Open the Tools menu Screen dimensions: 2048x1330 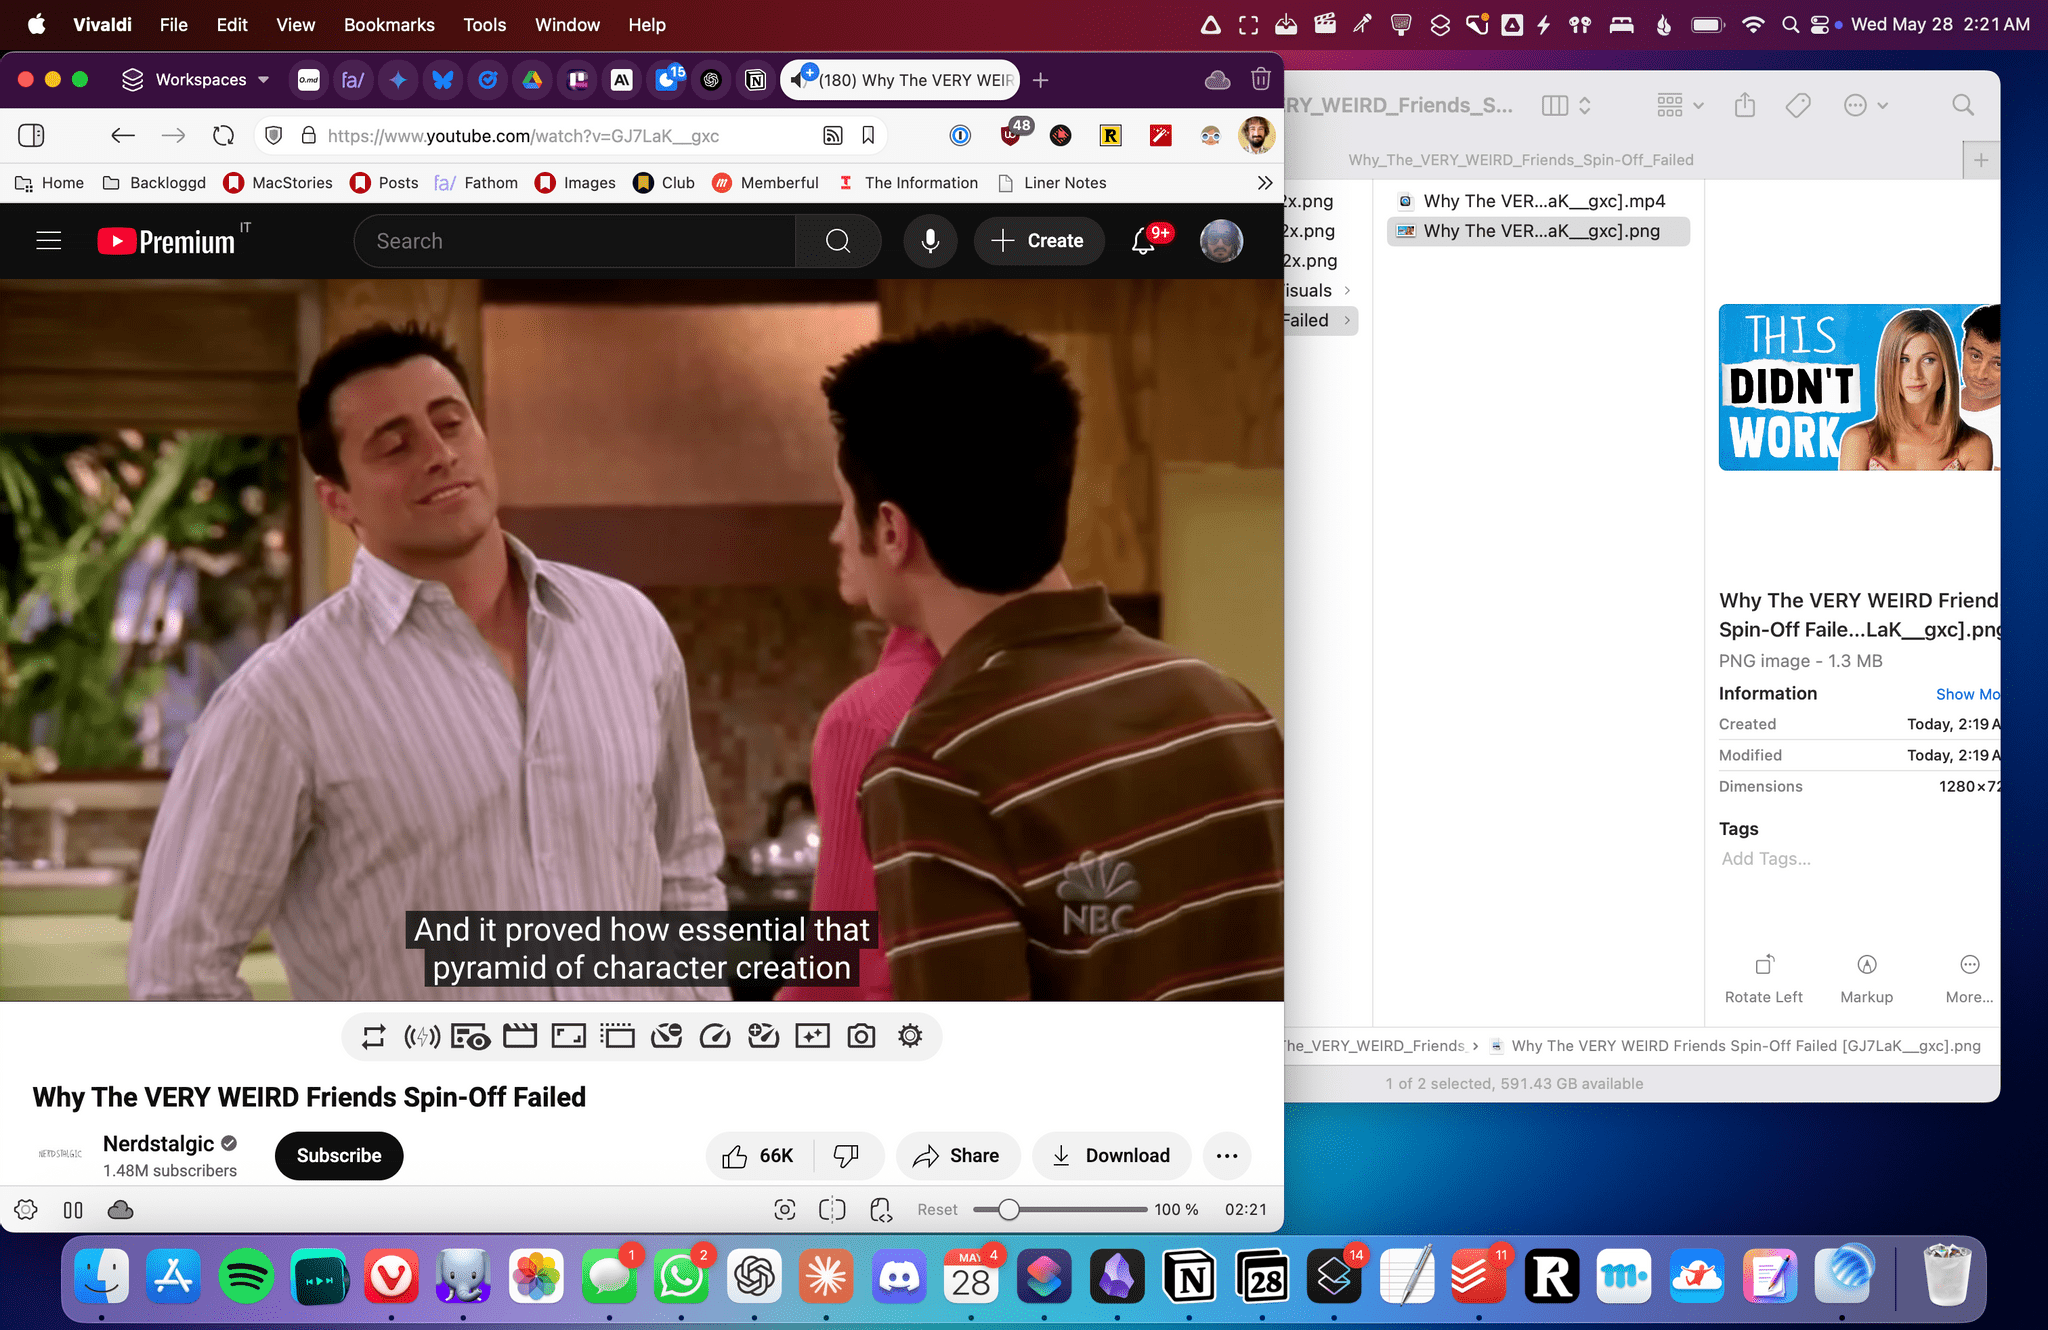click(x=484, y=25)
